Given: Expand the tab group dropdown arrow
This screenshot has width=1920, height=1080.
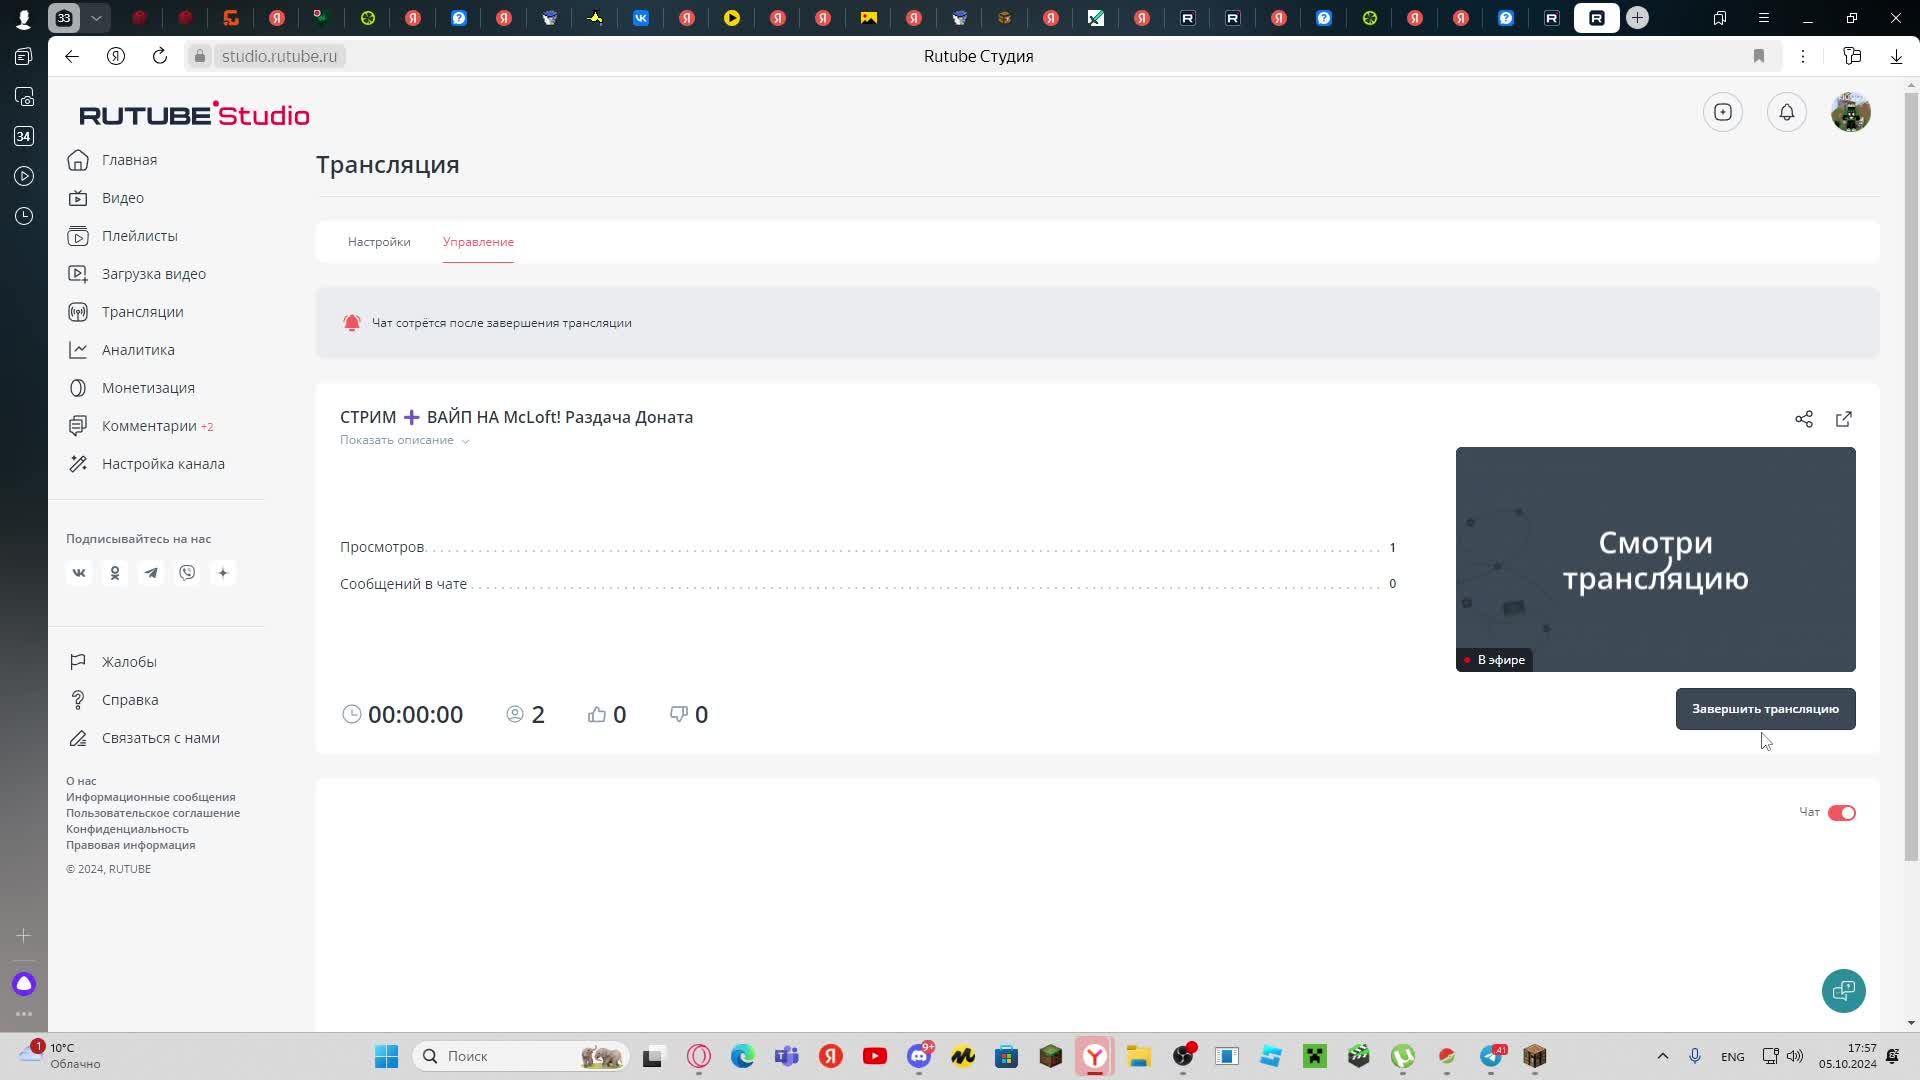Looking at the screenshot, I should tap(96, 18).
